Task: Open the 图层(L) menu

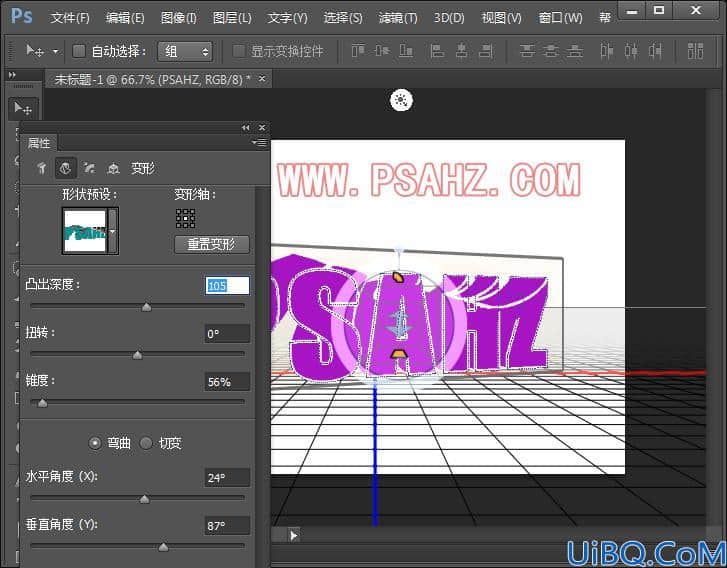Action: 232,18
